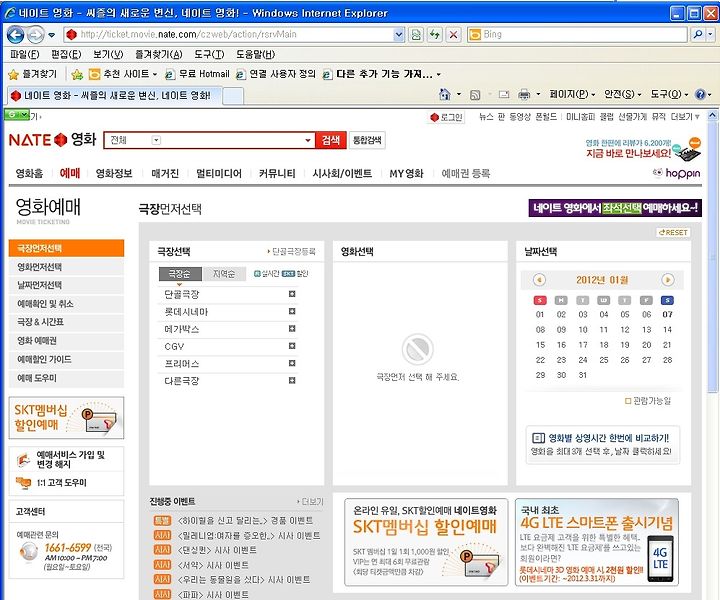
Task: Click 단골극장등록 link in theater panel
Action: pos(291,252)
